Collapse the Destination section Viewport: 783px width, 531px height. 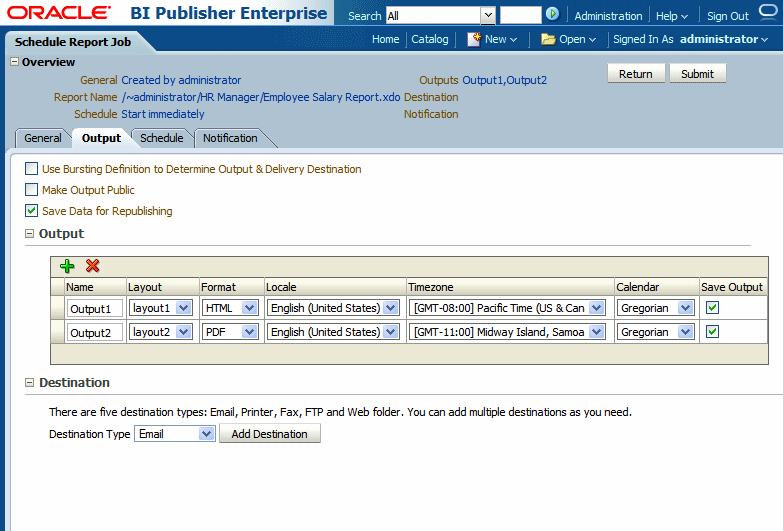coord(29,383)
